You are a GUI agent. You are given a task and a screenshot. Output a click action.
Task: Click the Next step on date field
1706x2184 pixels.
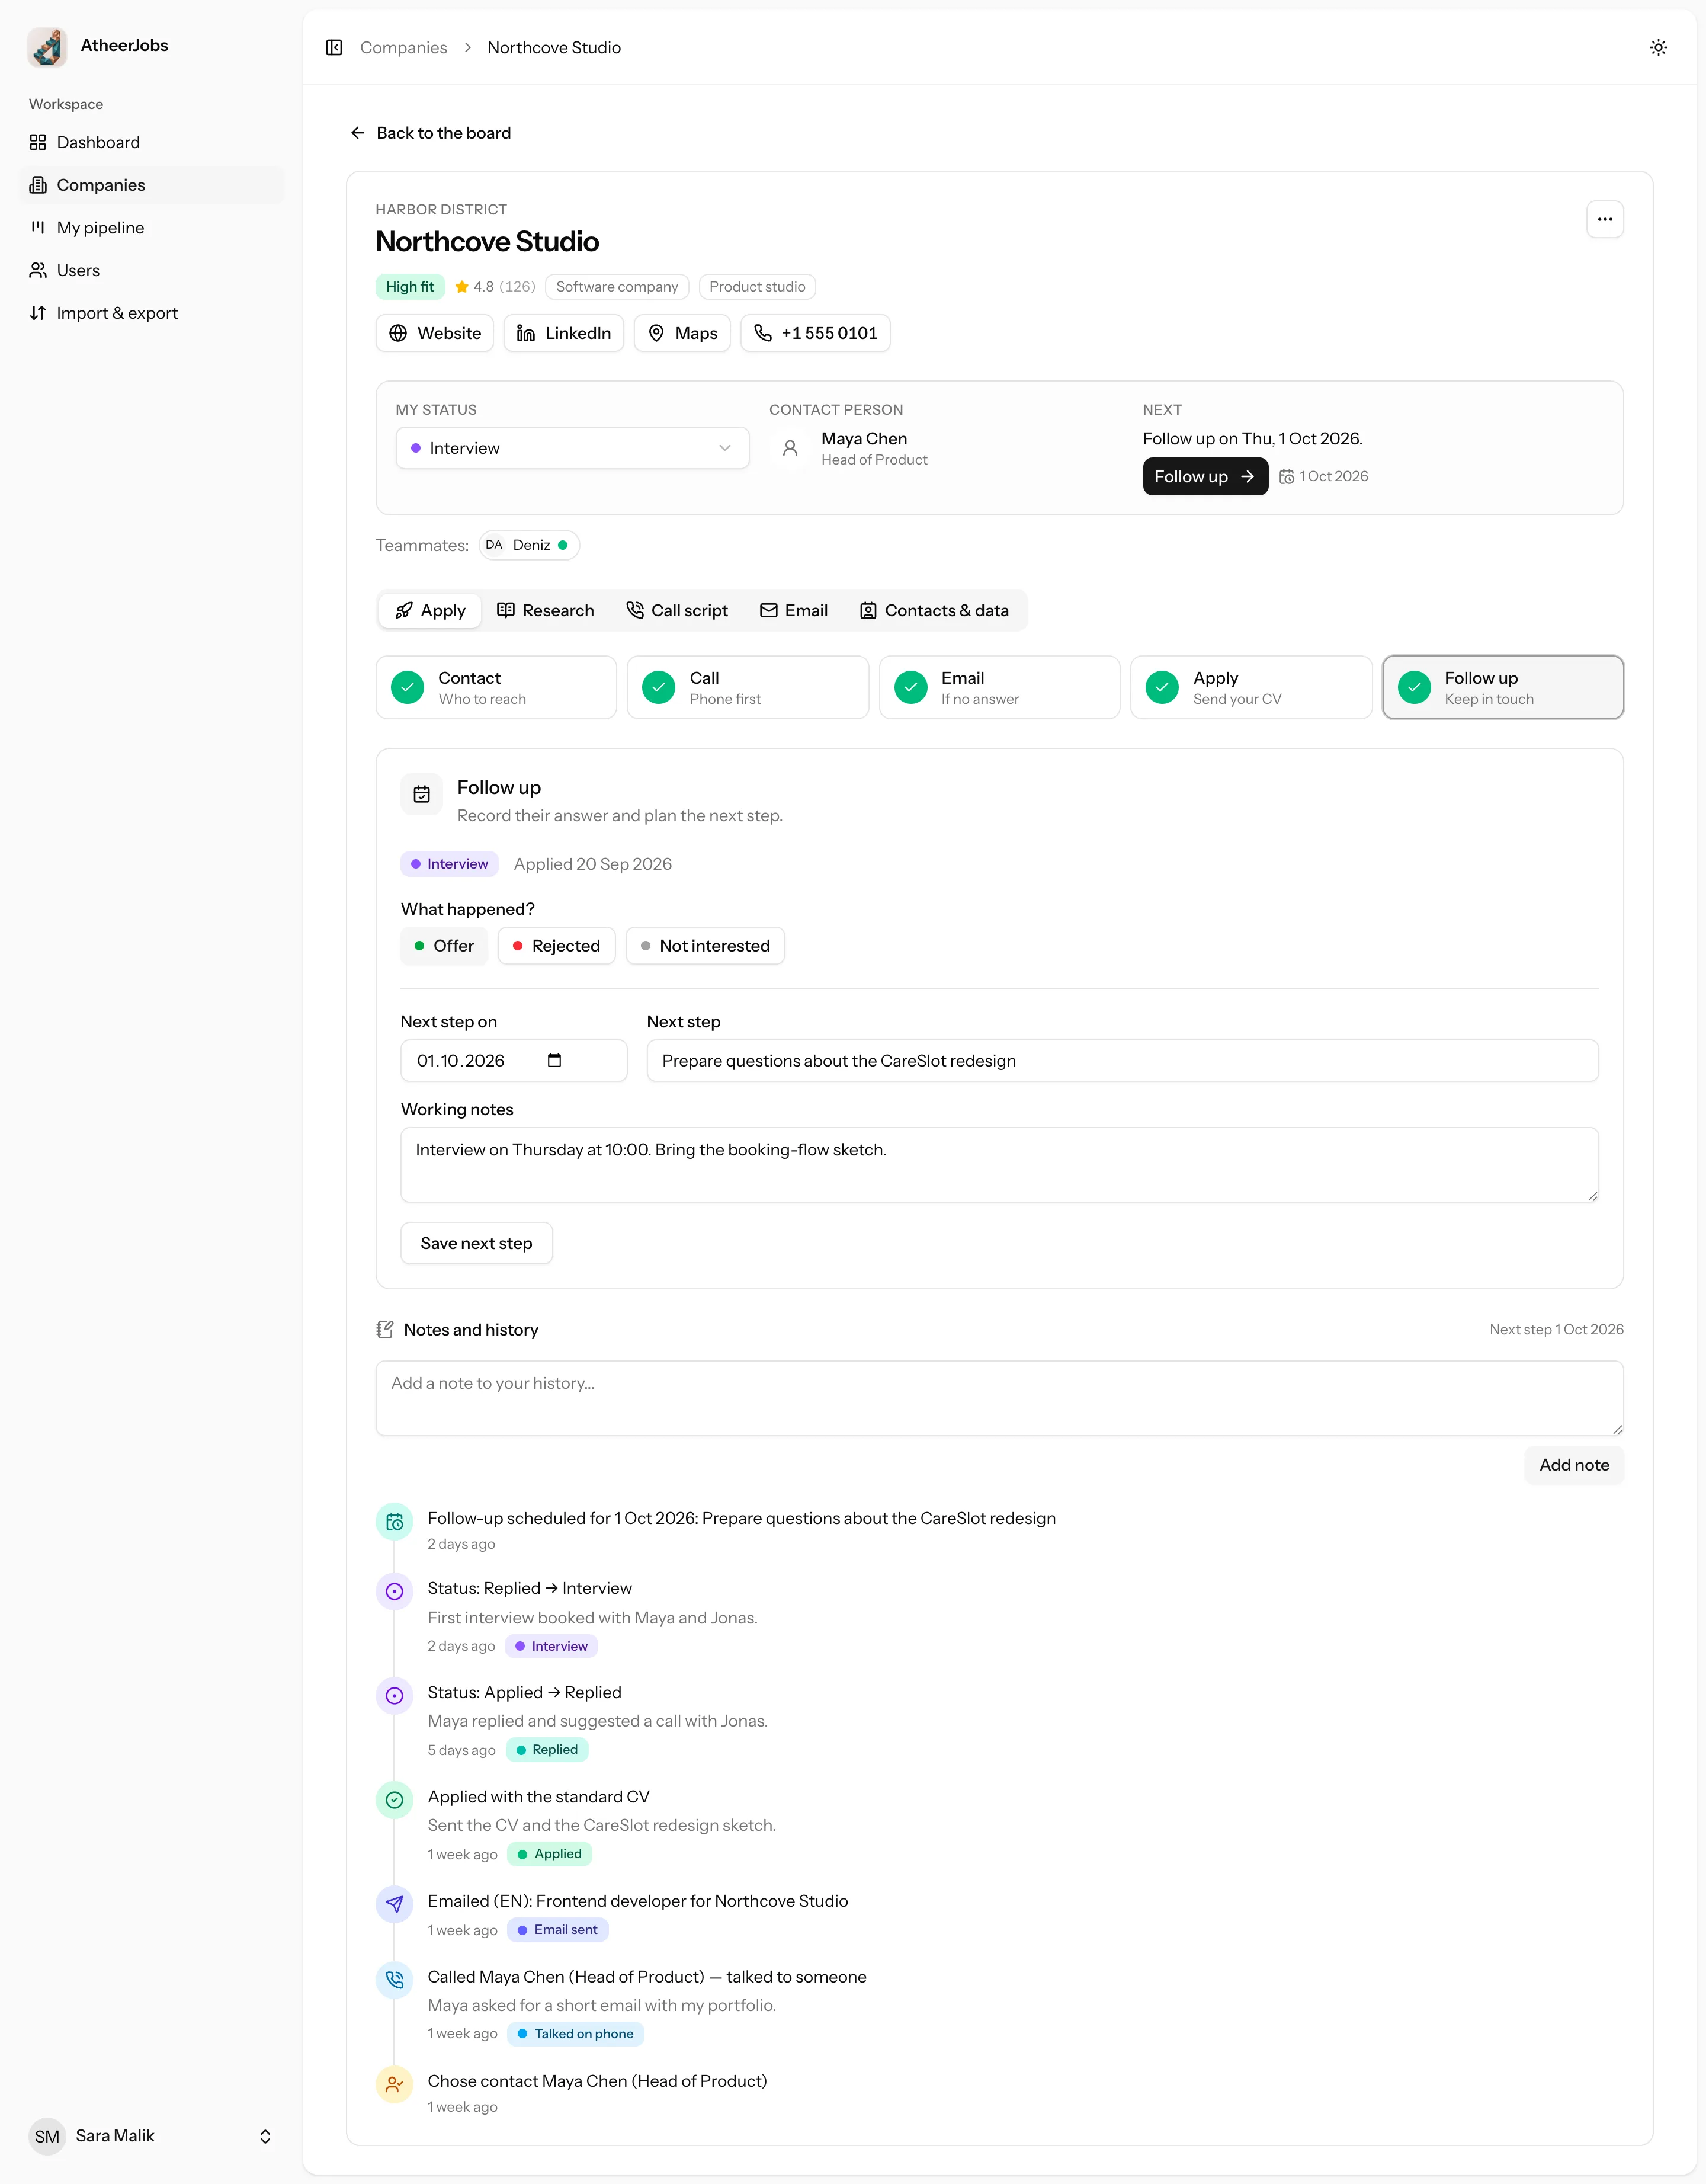[514, 1060]
